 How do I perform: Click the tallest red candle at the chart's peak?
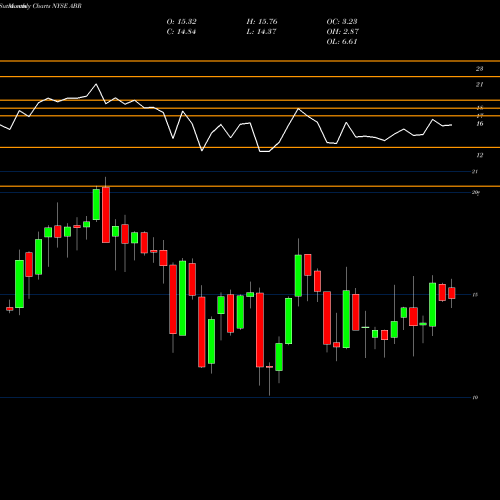click(x=106, y=215)
